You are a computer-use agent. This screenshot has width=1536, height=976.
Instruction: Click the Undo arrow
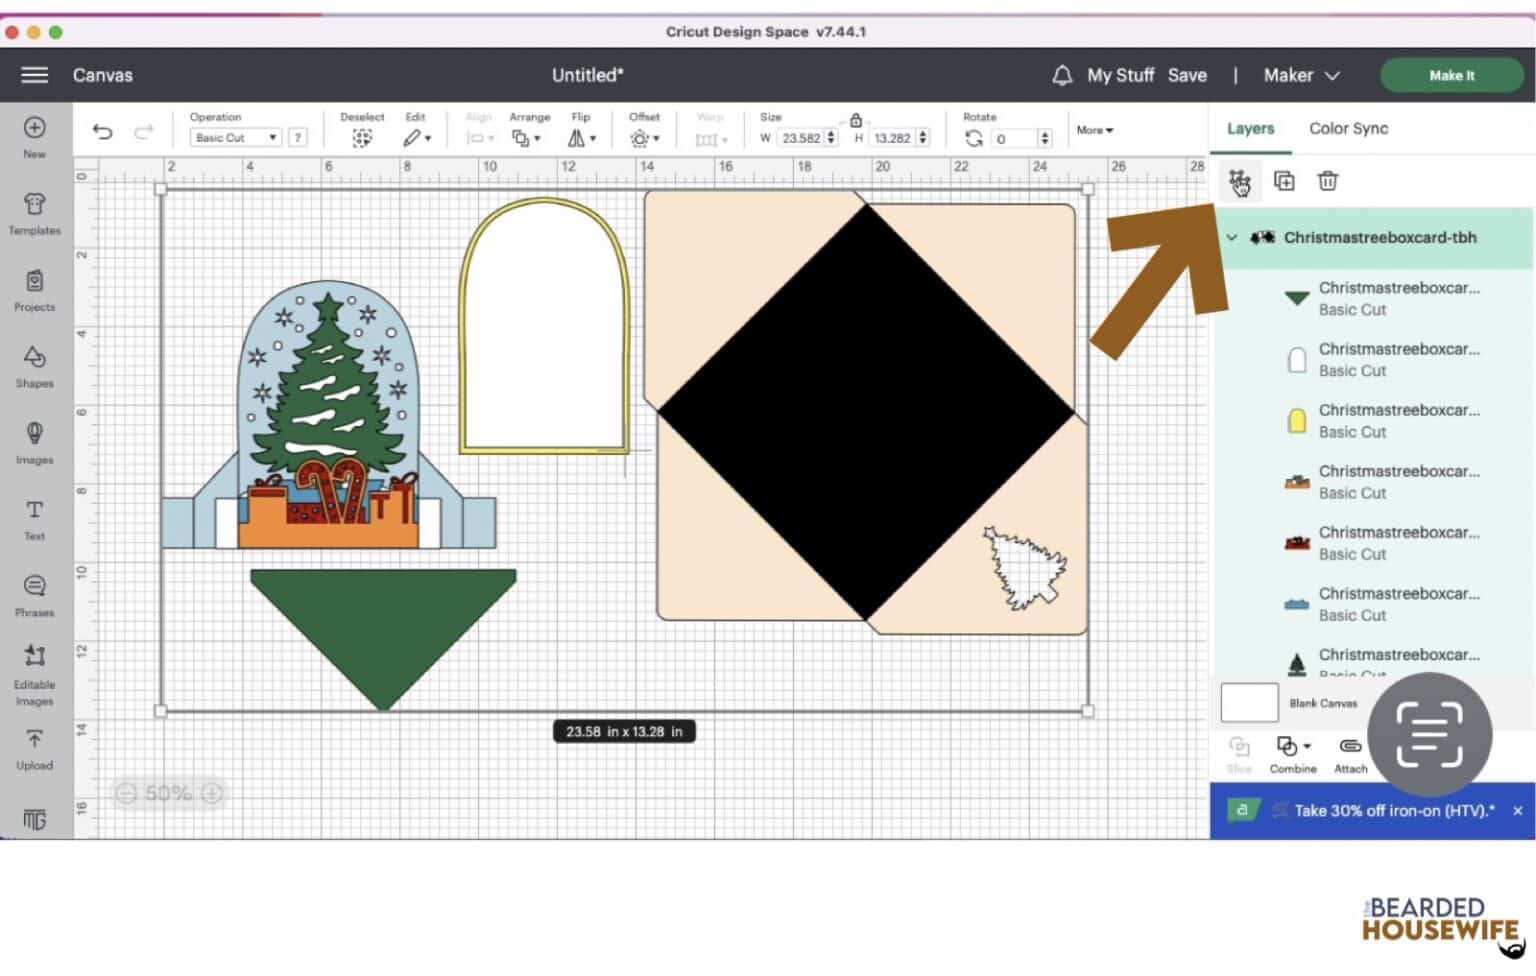point(102,132)
